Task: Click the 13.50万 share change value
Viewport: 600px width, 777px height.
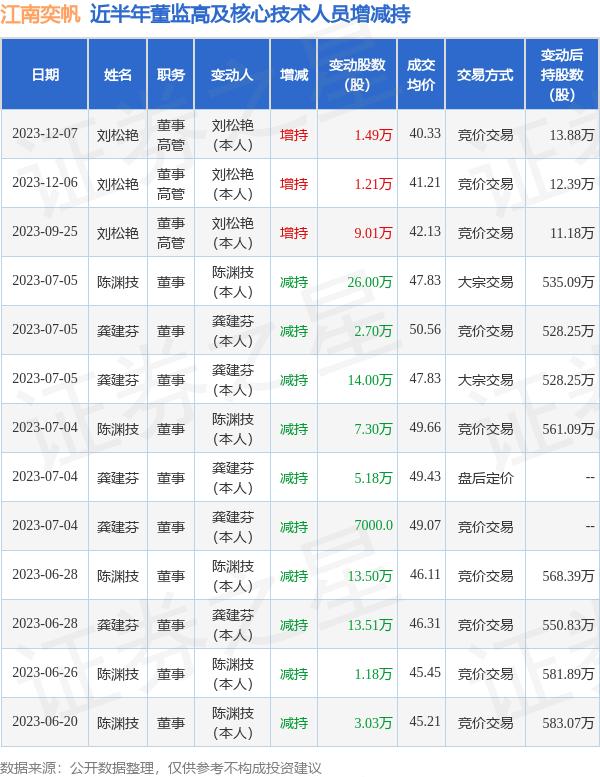Action: pyautogui.click(x=370, y=576)
